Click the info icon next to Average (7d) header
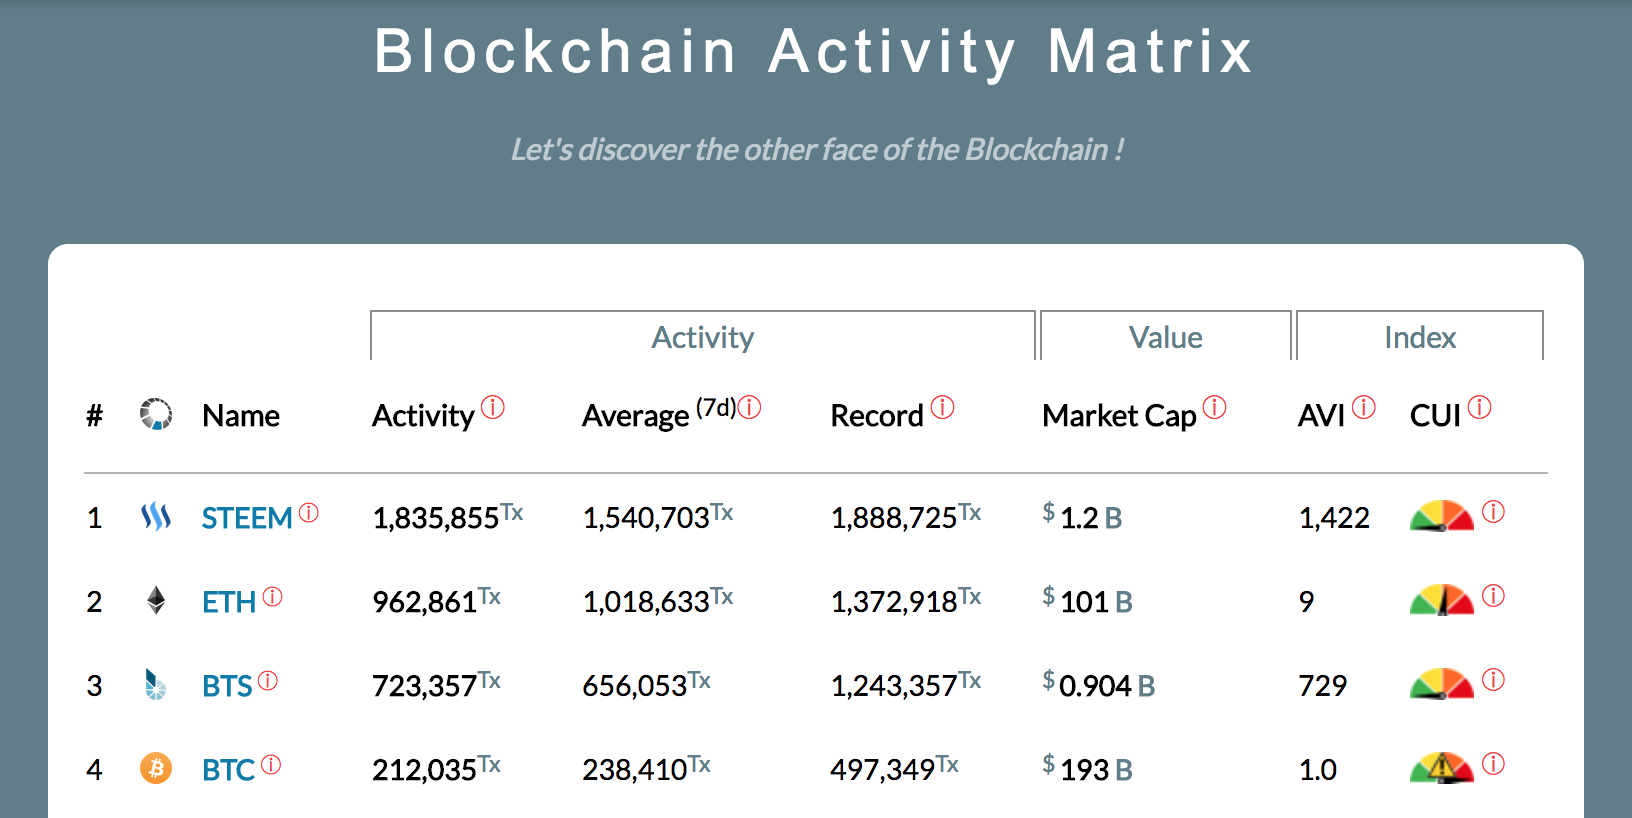1632x818 pixels. [749, 407]
